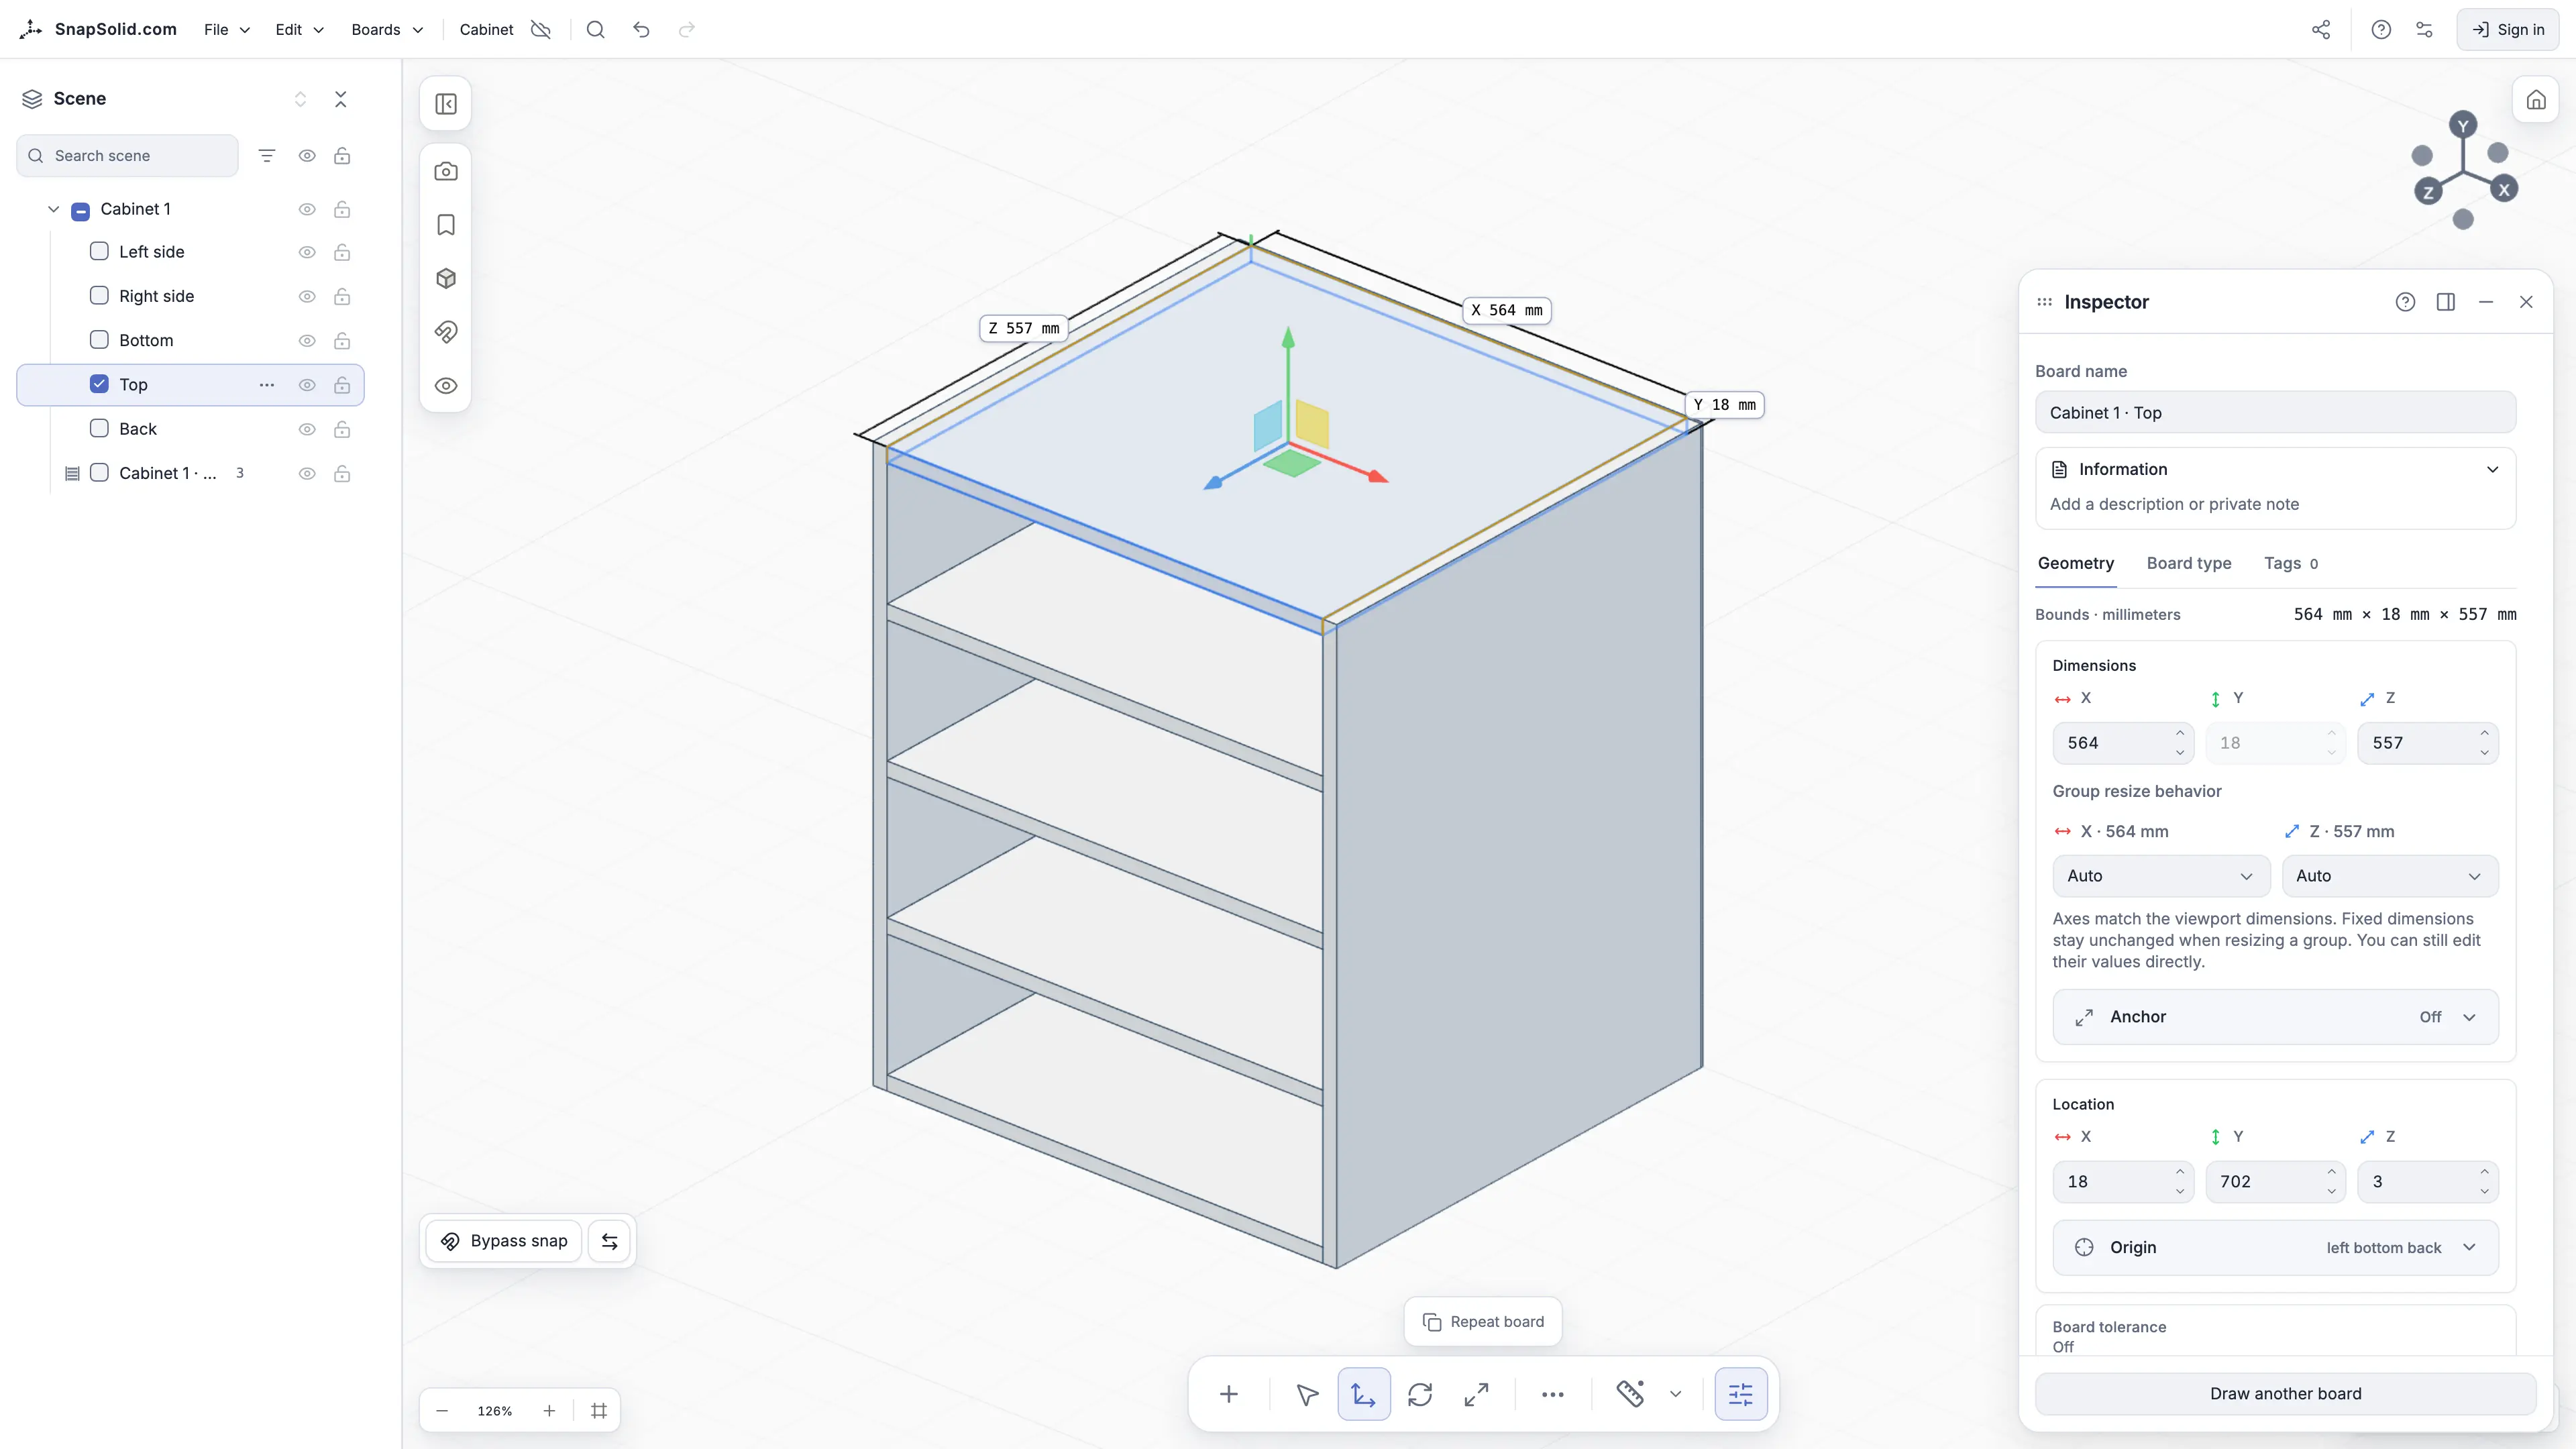The width and height of the screenshot is (2576, 1449).
Task: Check the Left side board checkbox
Action: tap(99, 251)
